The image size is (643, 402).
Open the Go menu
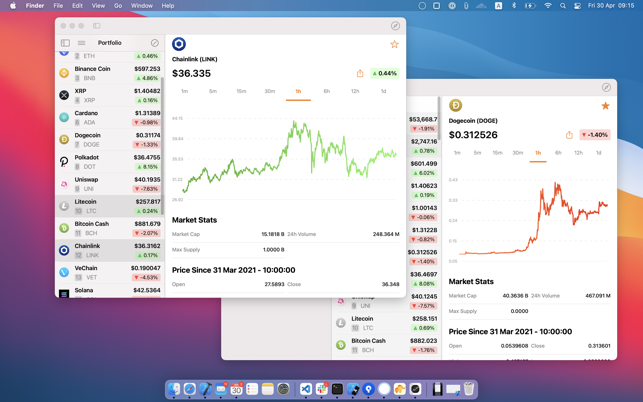coord(118,6)
